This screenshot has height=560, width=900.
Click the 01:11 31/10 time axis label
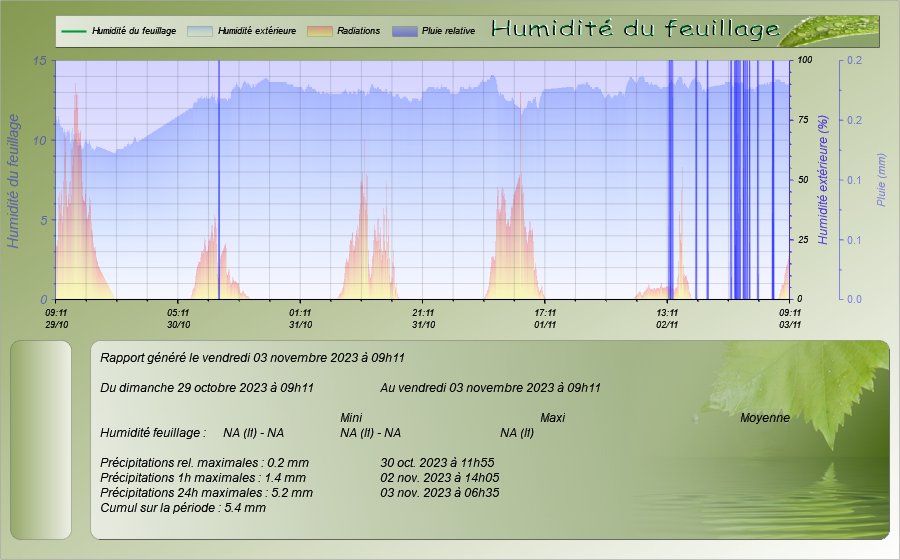300,318
